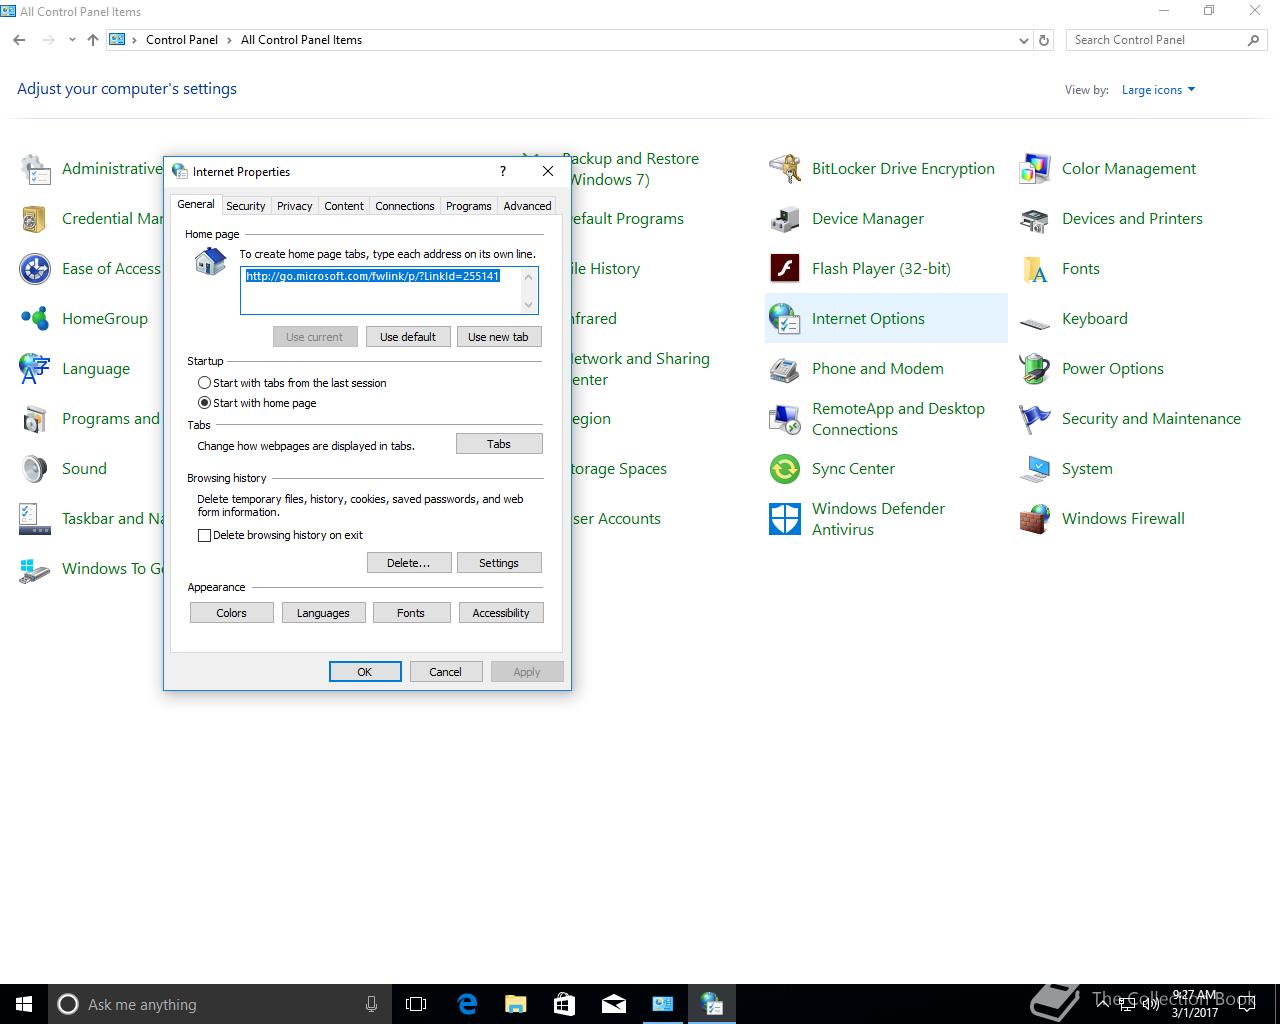Click the Delete... browsing history button

(x=409, y=563)
